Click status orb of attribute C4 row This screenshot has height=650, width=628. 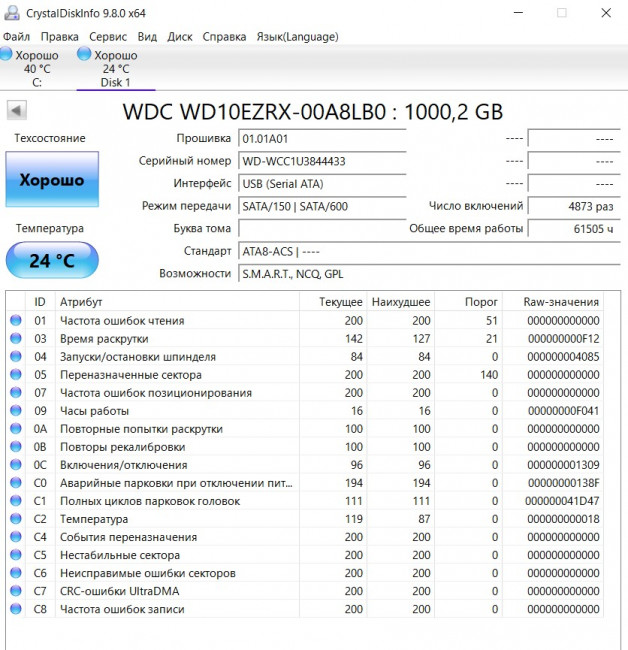pyautogui.click(x=16, y=536)
